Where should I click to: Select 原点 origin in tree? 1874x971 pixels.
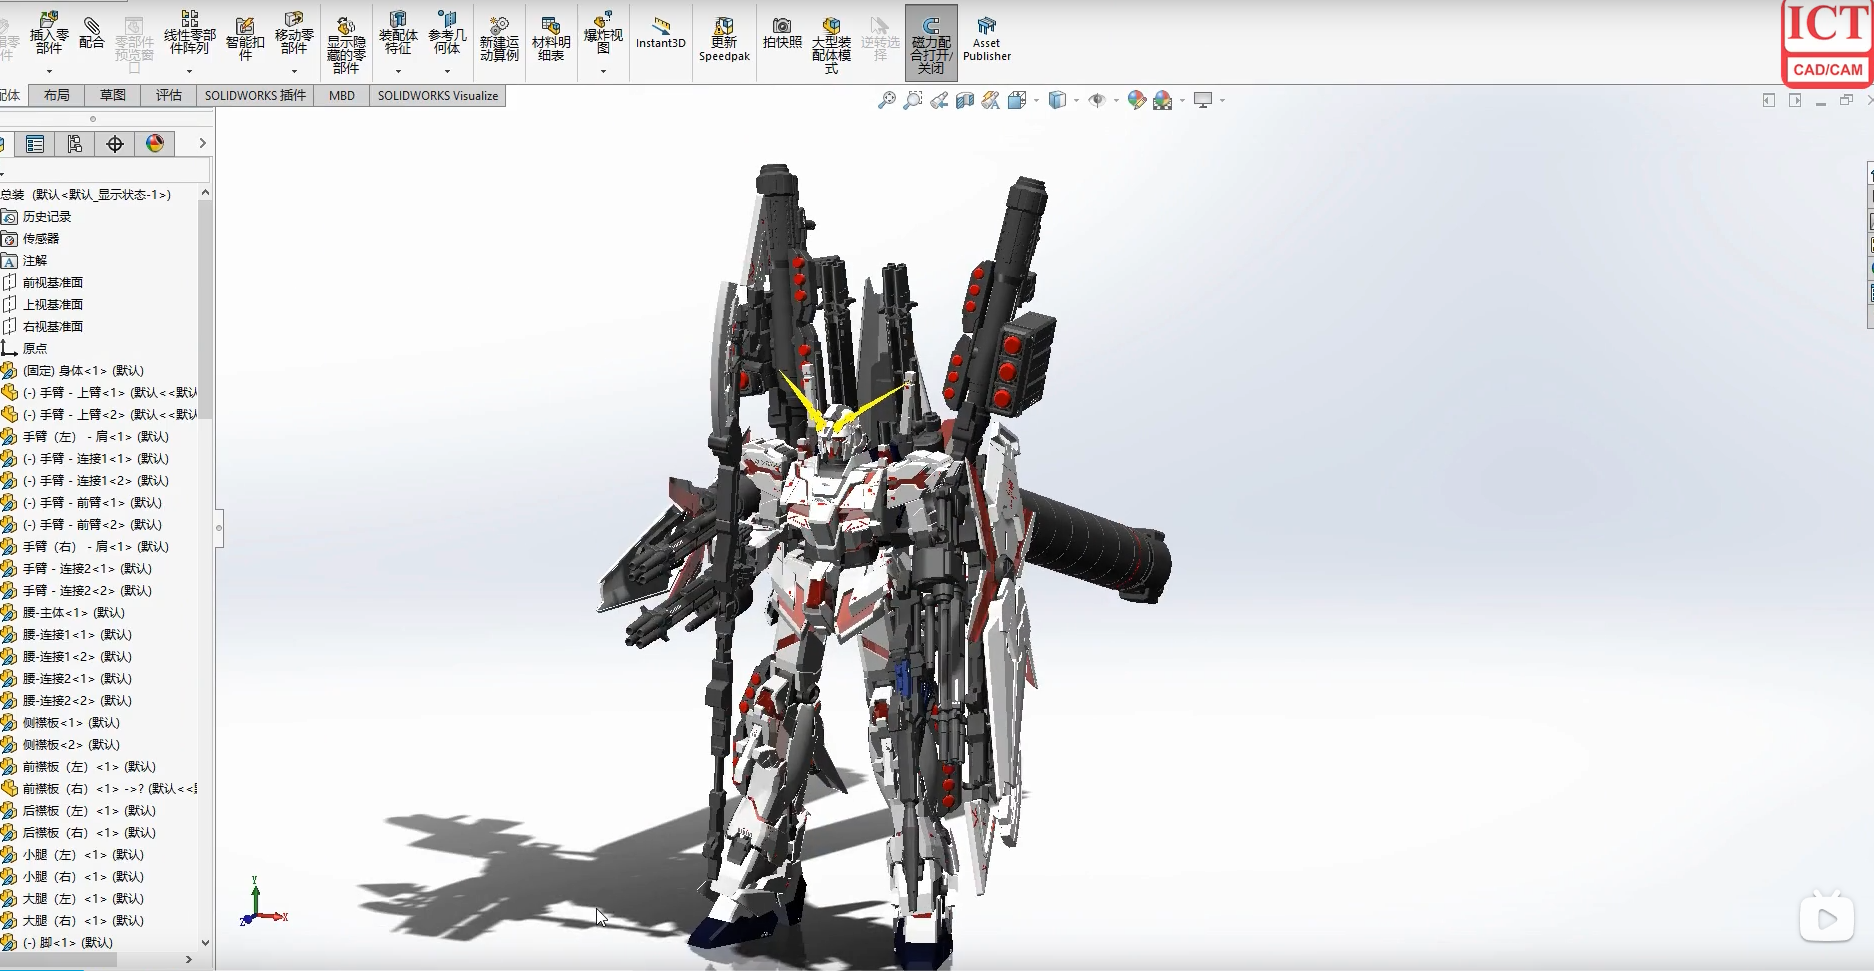[35, 348]
